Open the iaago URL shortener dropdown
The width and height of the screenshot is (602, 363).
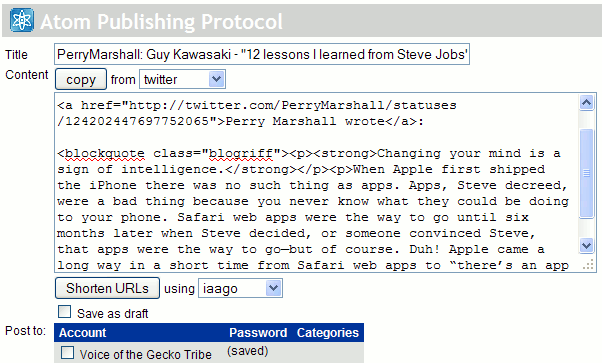(240, 288)
